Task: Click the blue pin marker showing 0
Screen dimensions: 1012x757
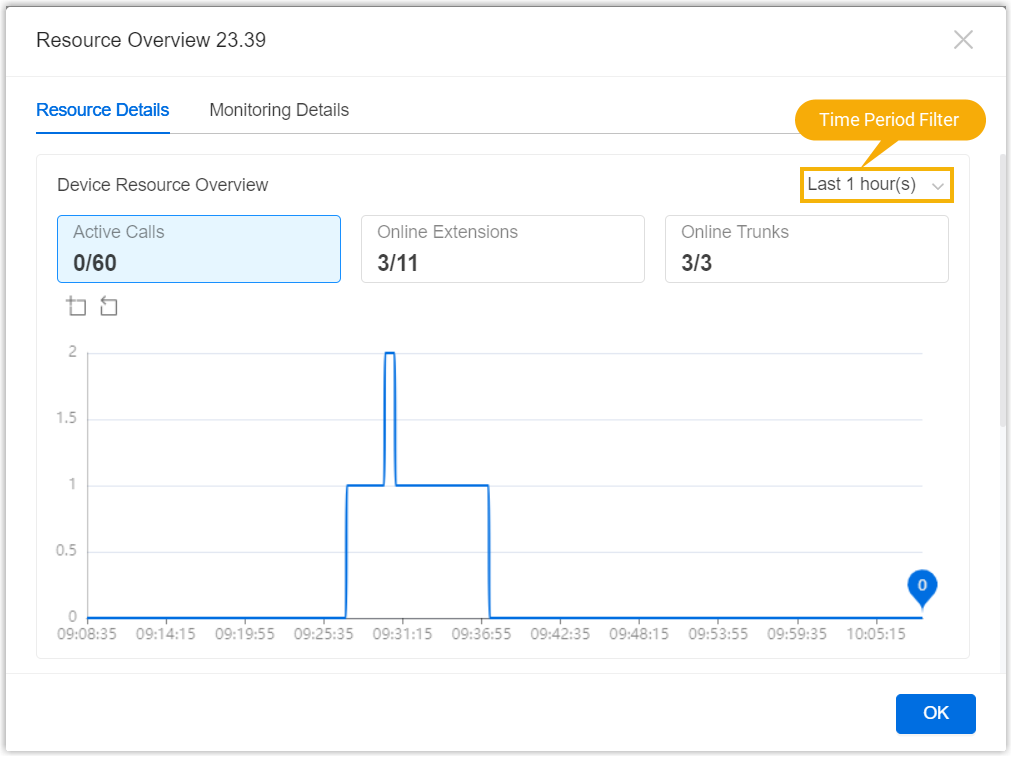Action: (922, 587)
